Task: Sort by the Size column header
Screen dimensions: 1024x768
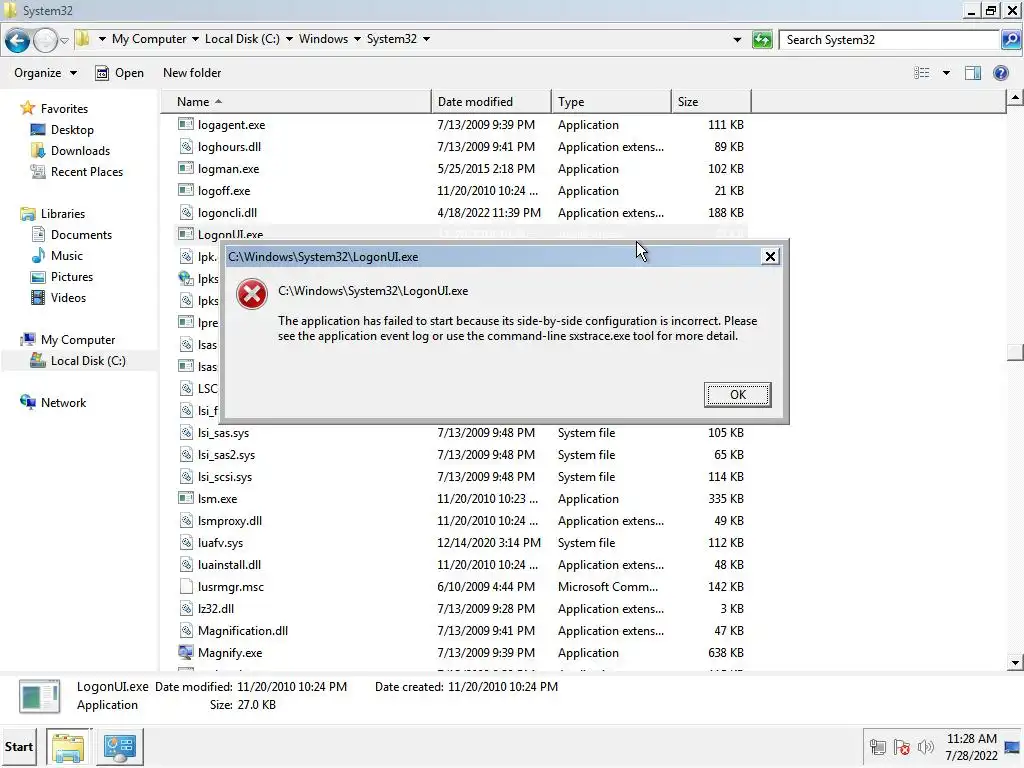Action: pos(711,102)
